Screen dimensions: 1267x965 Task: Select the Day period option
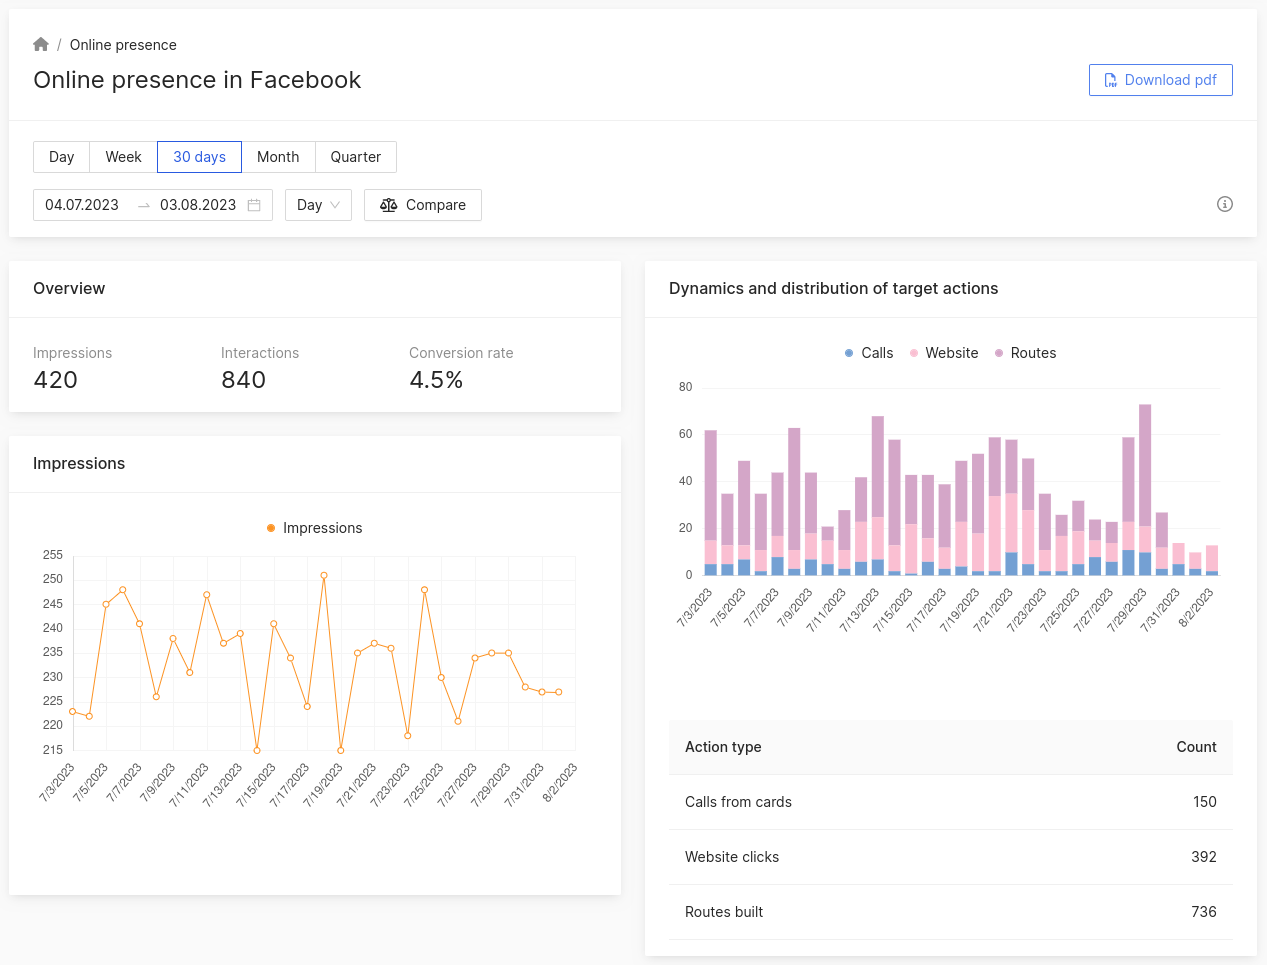[x=62, y=157]
